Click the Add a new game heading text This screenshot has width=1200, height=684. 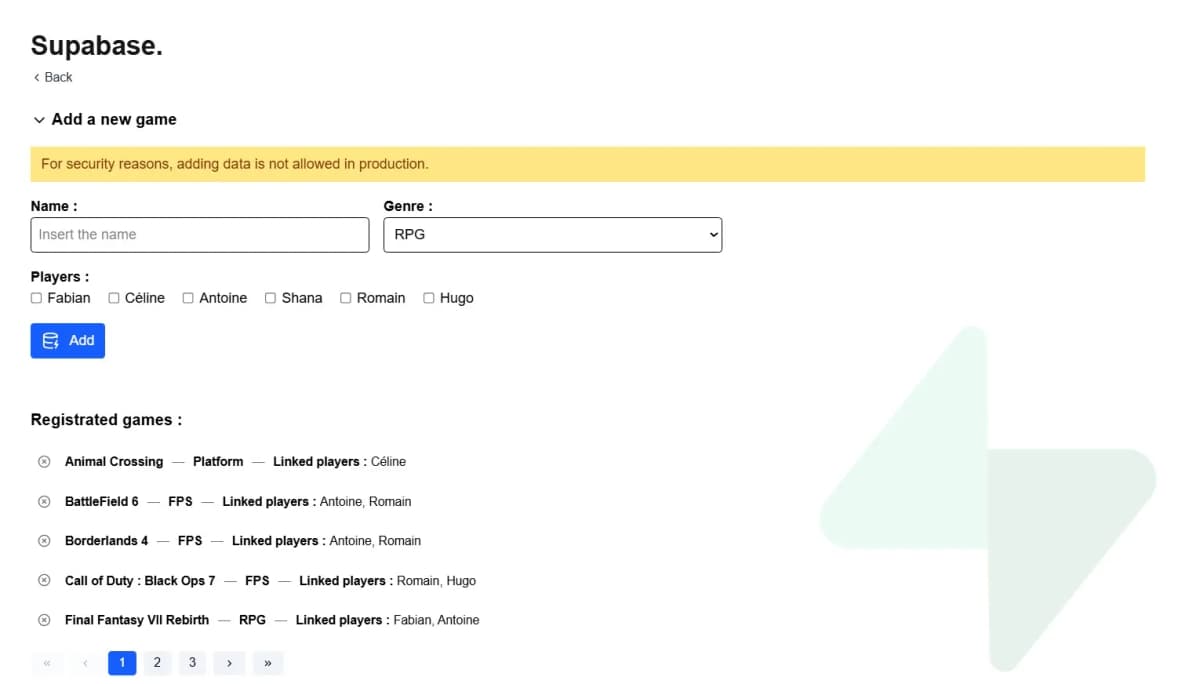pyautogui.click(x=114, y=119)
